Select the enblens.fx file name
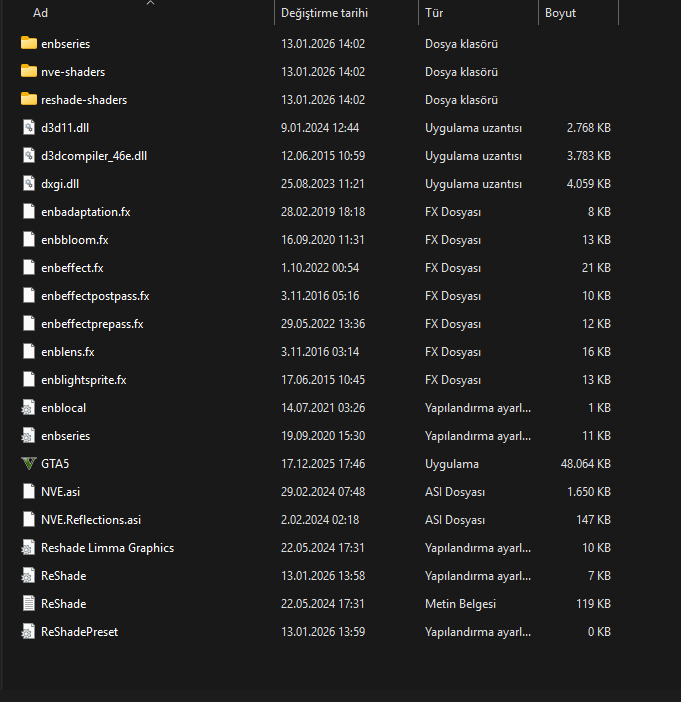The image size is (681, 702). coord(68,352)
